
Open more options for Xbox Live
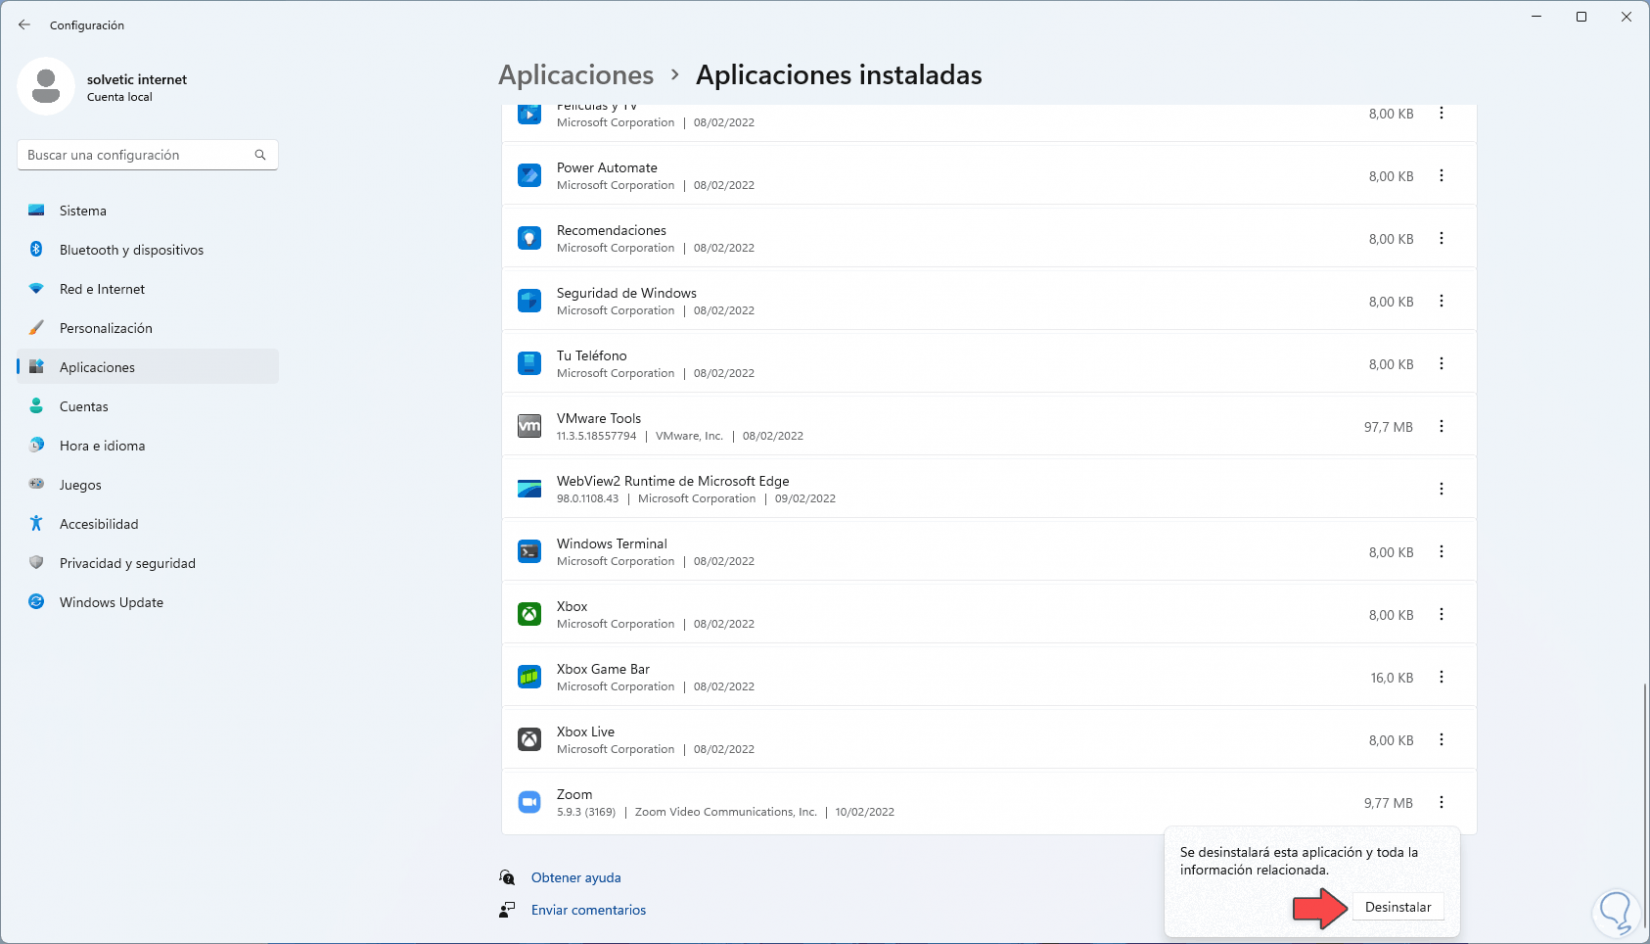(1441, 740)
